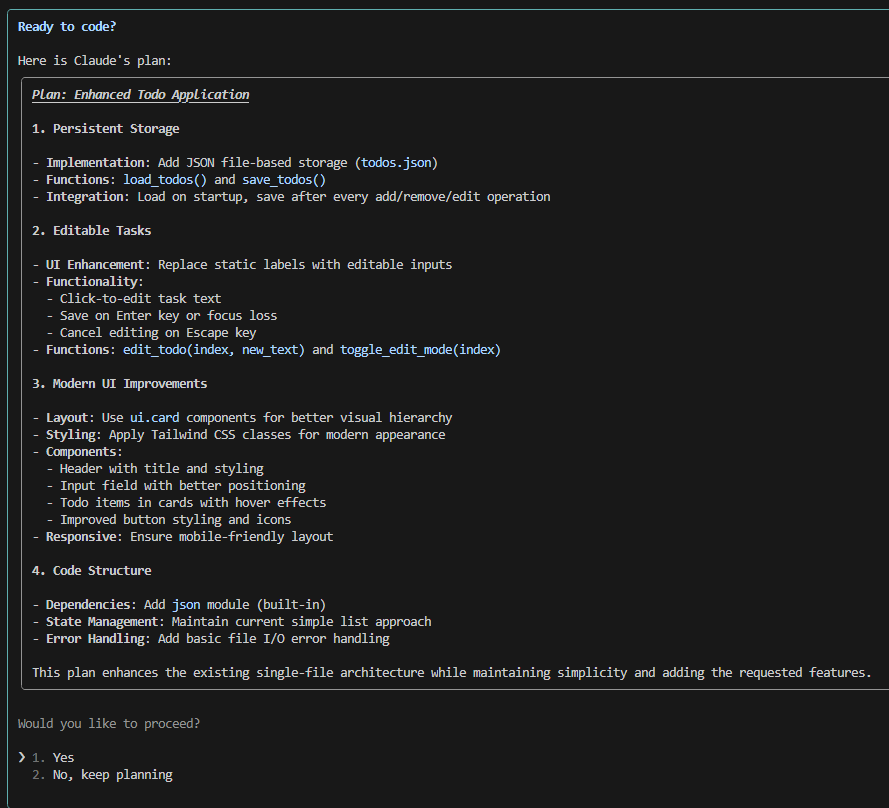Click the "4. Code Structure" heading
This screenshot has height=808, width=889.
pyautogui.click(x=91, y=571)
